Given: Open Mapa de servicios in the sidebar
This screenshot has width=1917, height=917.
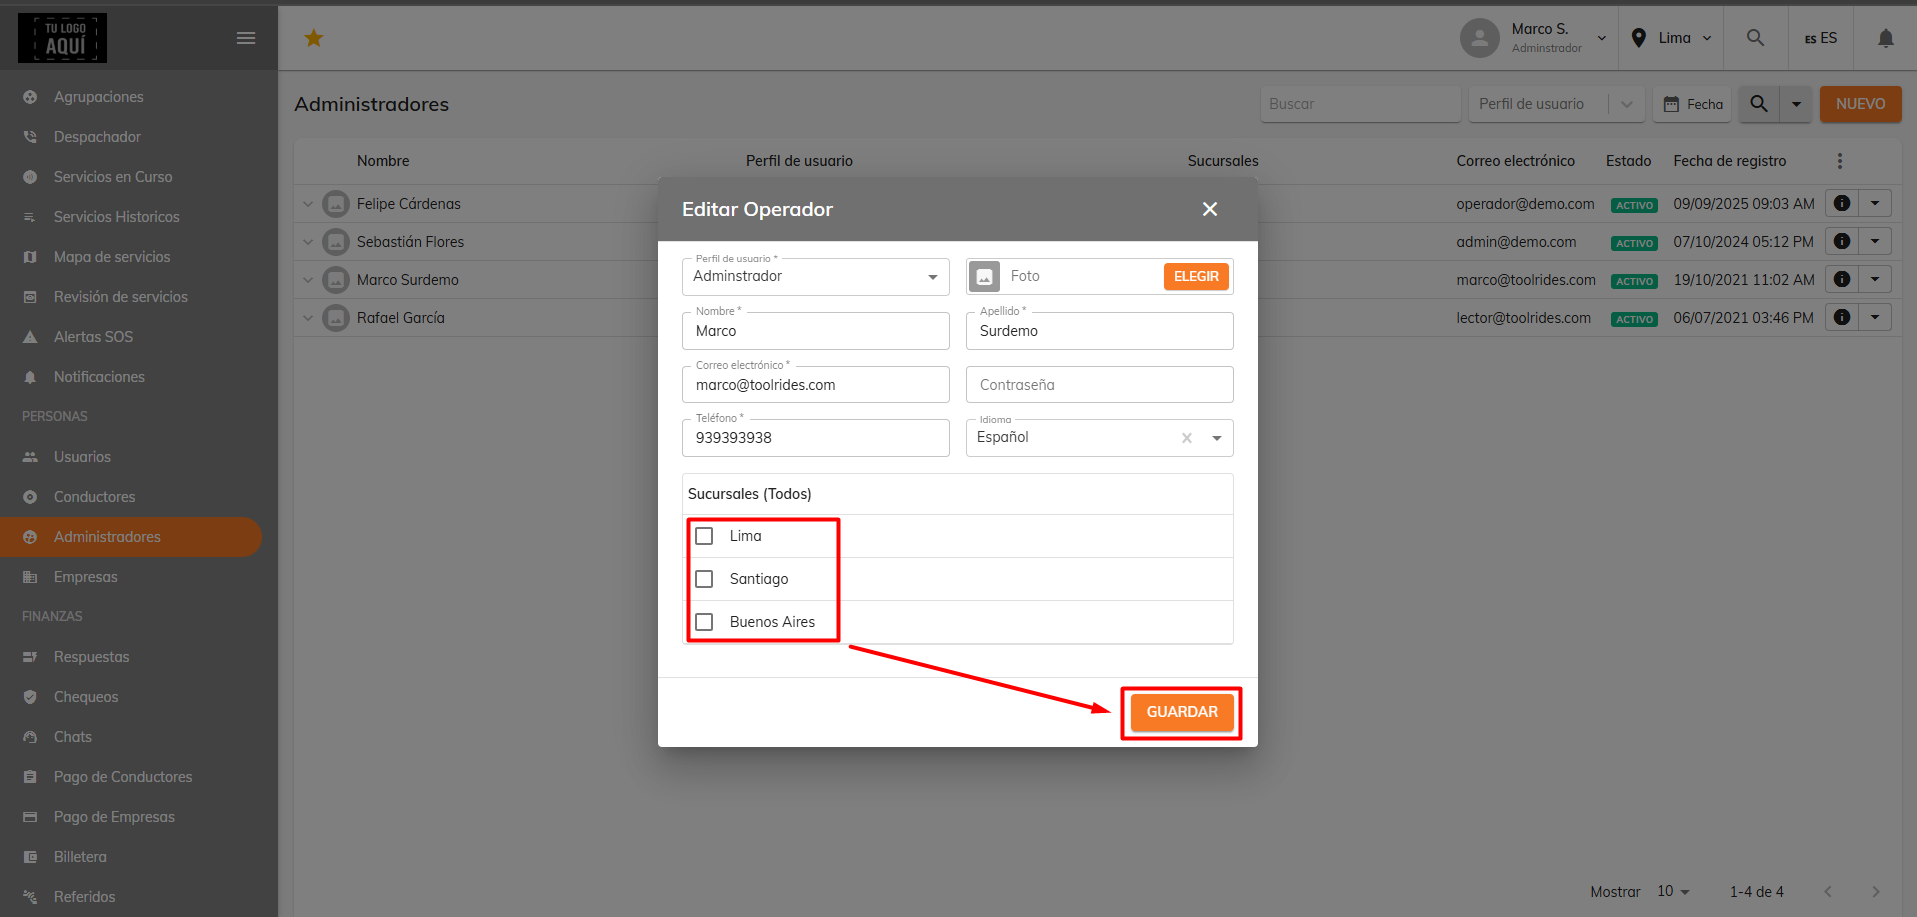Looking at the screenshot, I should click(x=112, y=257).
